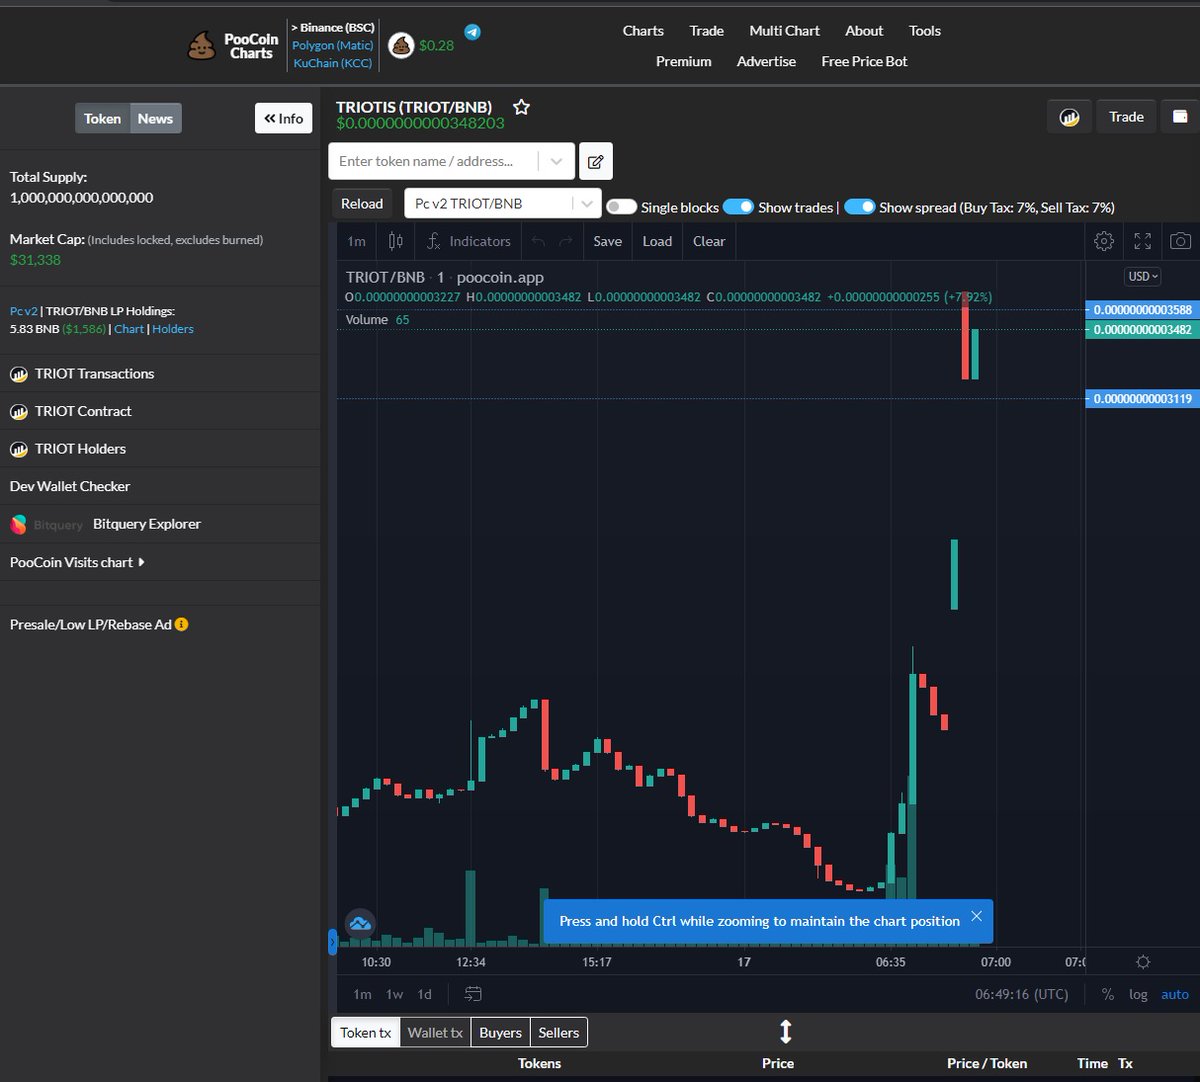
Task: Click the cloud chart logo icon
Action: (360, 923)
